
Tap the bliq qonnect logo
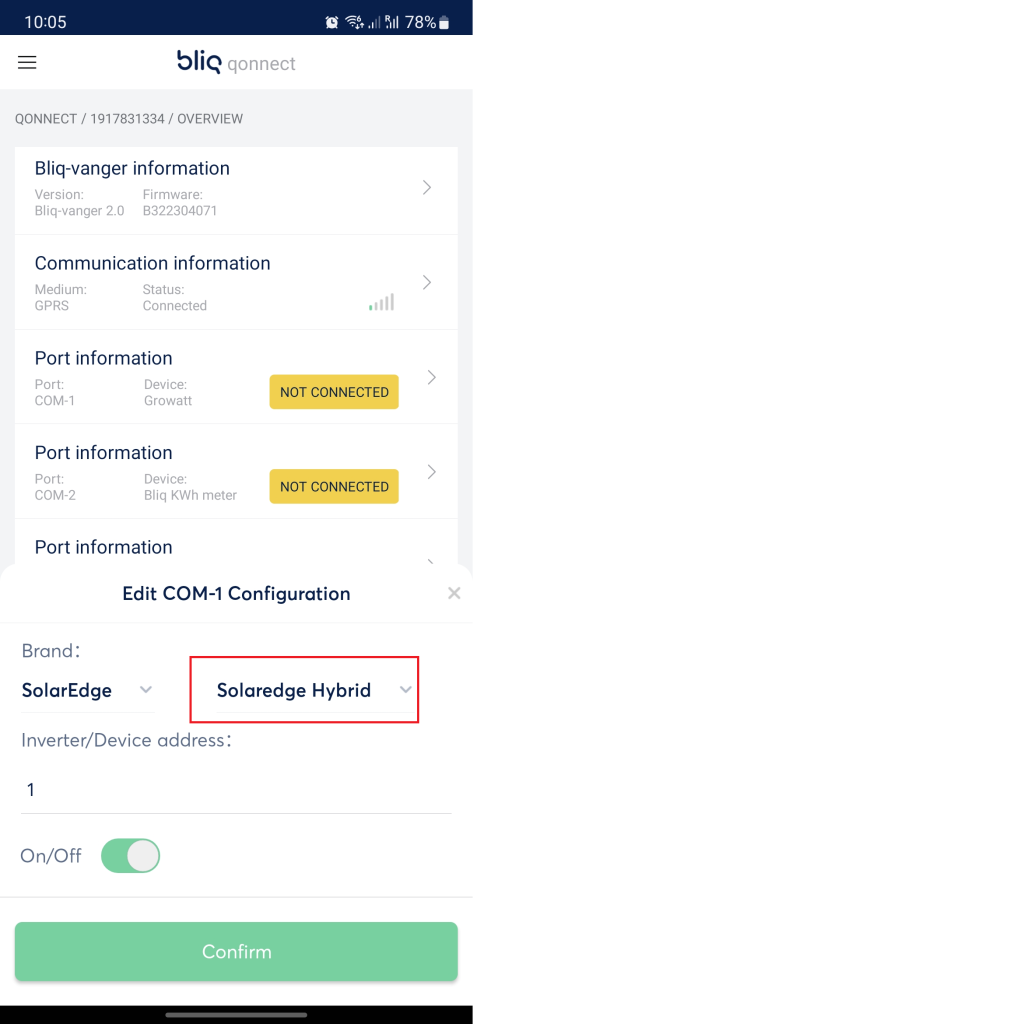pos(236,62)
